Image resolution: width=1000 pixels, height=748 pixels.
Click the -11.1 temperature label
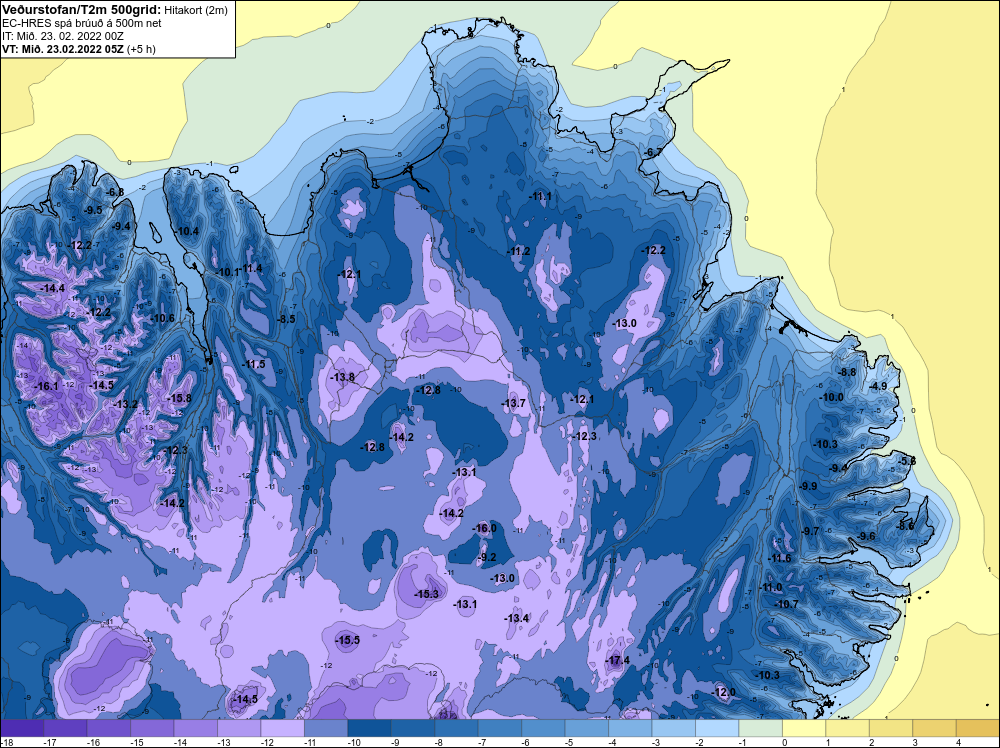coord(540,196)
